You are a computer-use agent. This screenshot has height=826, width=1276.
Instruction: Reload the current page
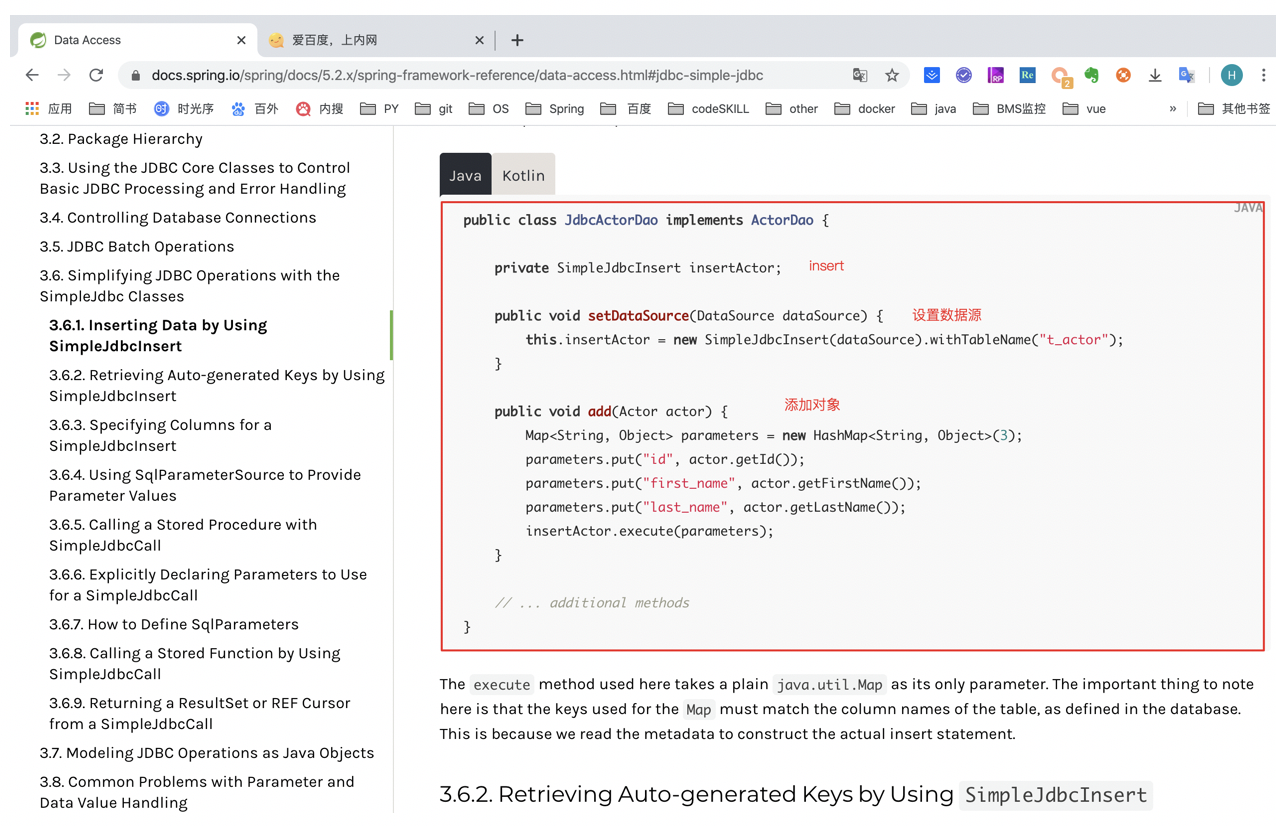96,75
